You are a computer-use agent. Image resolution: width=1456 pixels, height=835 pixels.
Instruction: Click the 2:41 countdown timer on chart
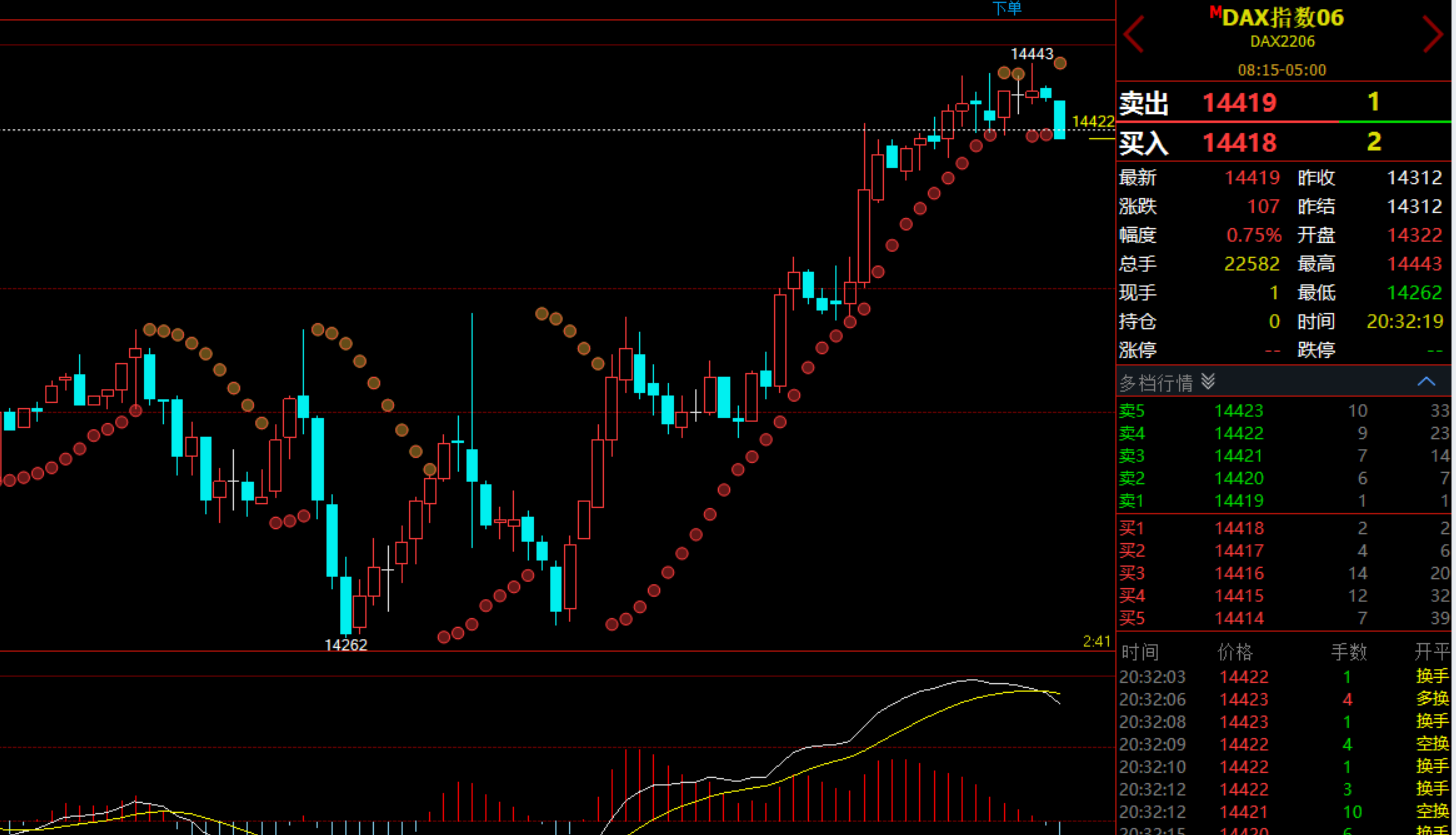click(x=1097, y=641)
